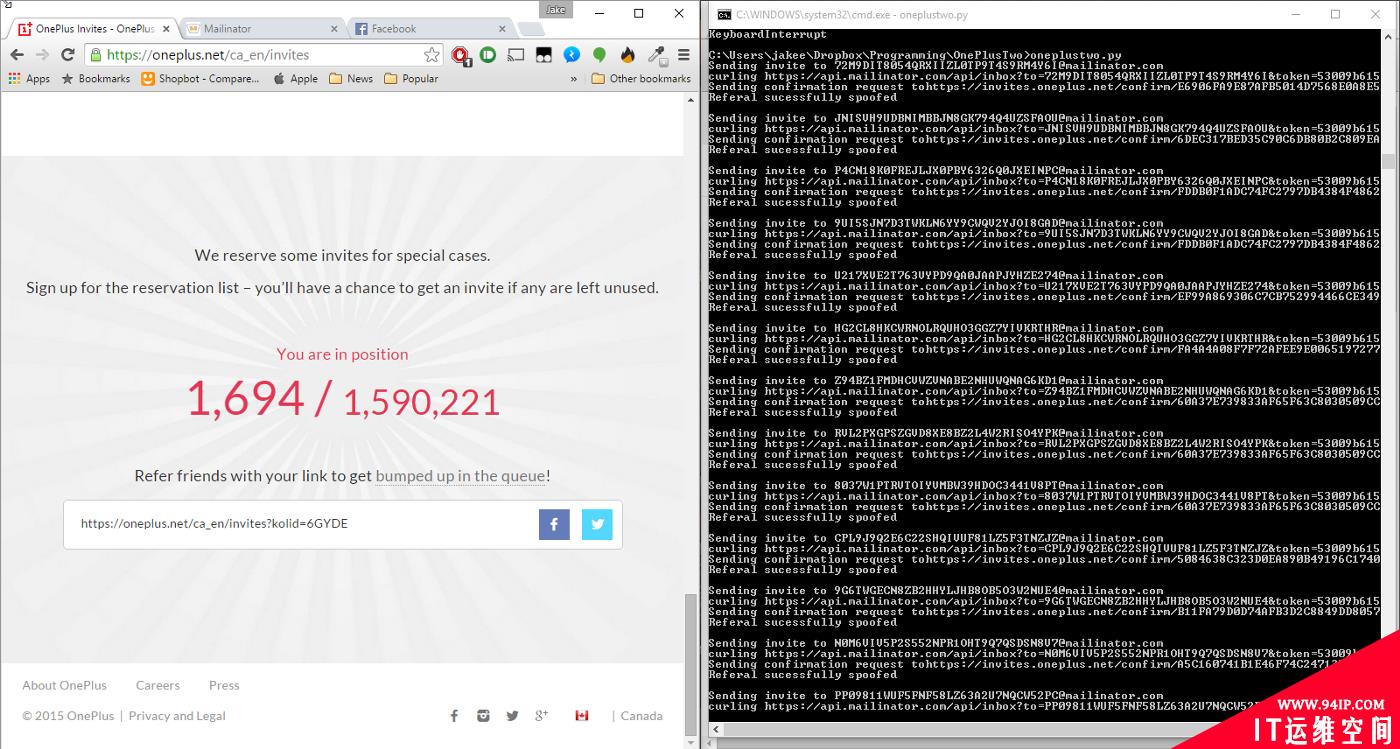
Task: Open OnePlus Facebook page from footer
Action: point(454,715)
